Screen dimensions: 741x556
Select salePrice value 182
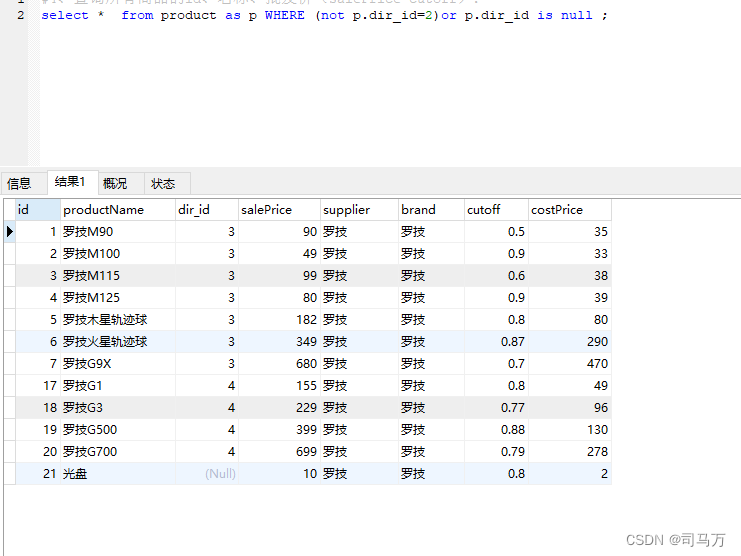click(279, 320)
